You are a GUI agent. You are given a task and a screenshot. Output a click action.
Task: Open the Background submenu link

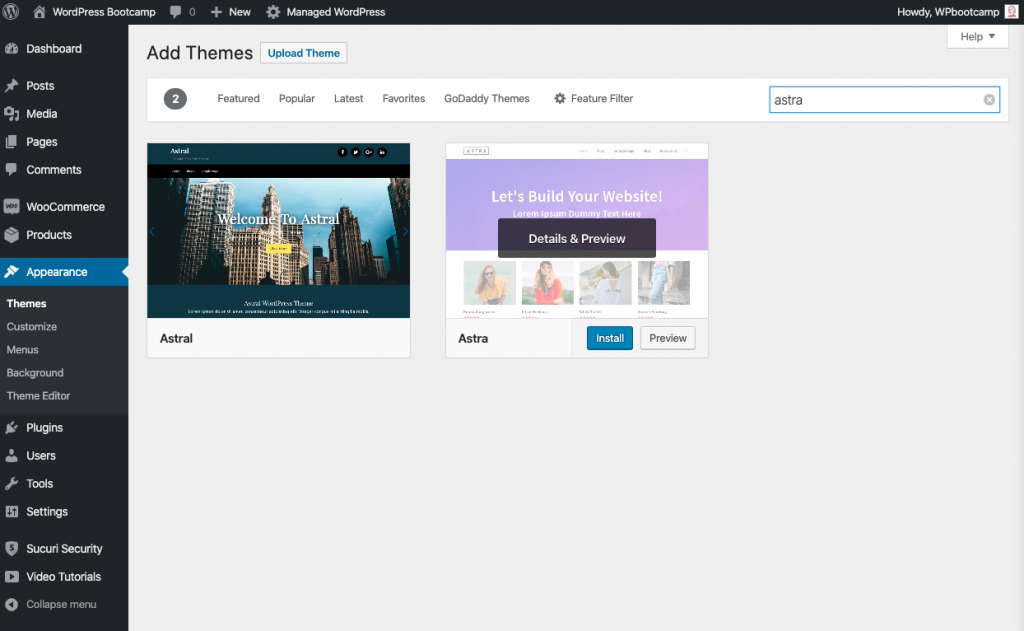[35, 372]
